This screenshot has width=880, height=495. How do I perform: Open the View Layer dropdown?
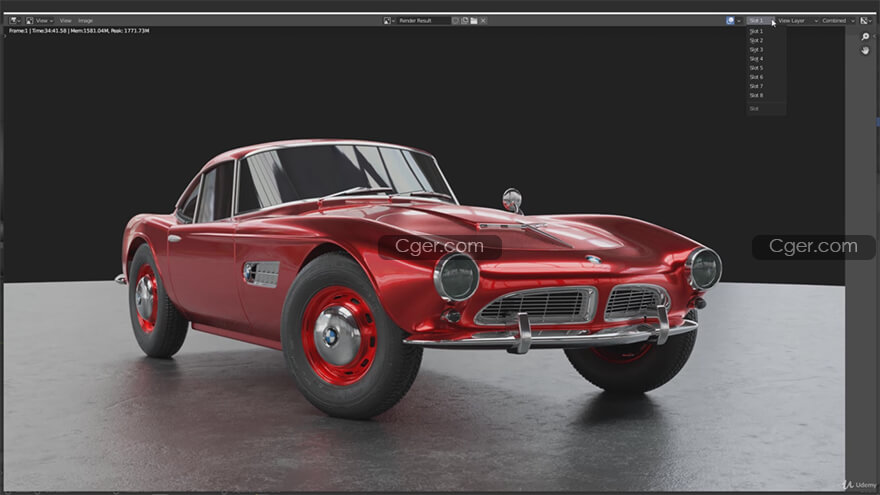798,21
